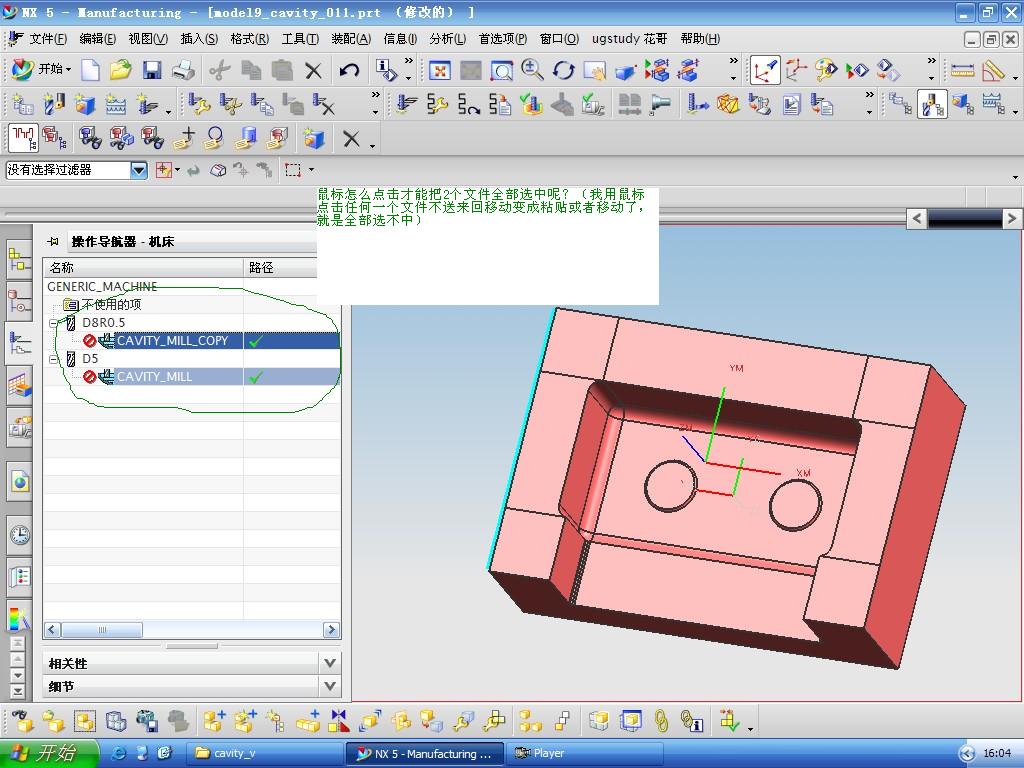The height and width of the screenshot is (768, 1024).
Task: Select the Rotate view tool
Action: (x=563, y=70)
